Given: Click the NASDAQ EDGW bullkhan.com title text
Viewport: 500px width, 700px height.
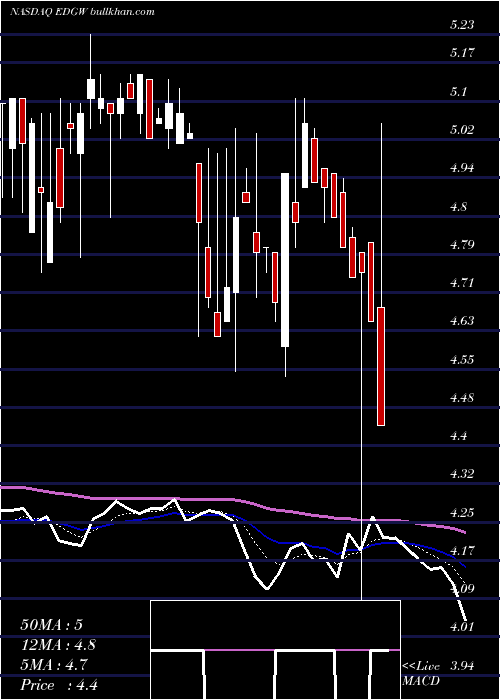Looking at the screenshot, I should point(82,12).
